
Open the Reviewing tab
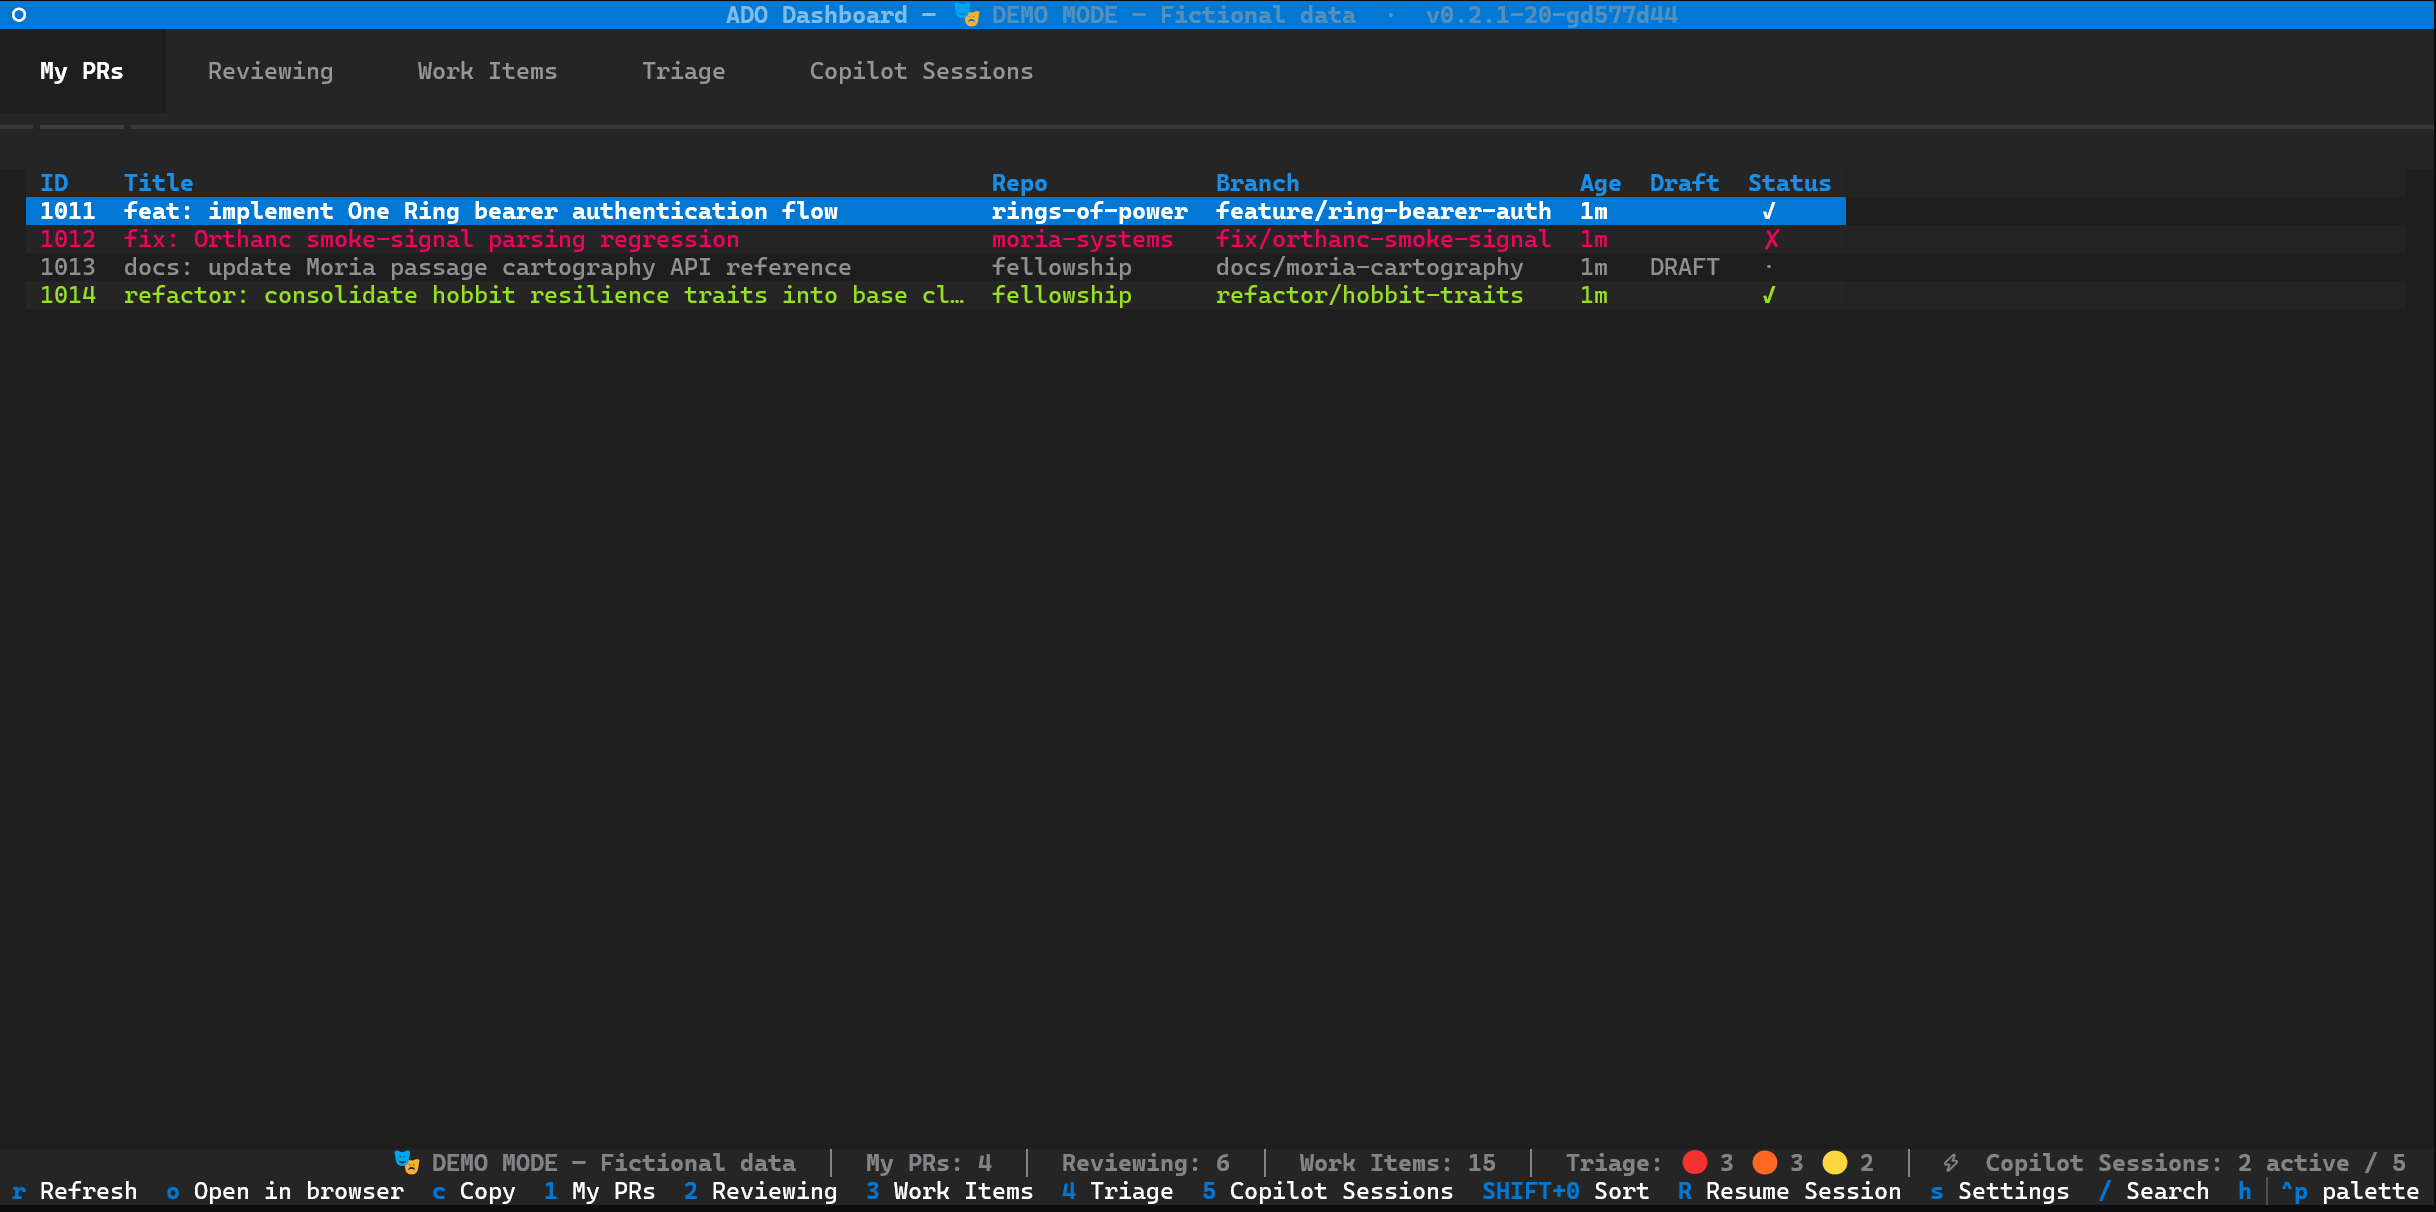pos(270,71)
